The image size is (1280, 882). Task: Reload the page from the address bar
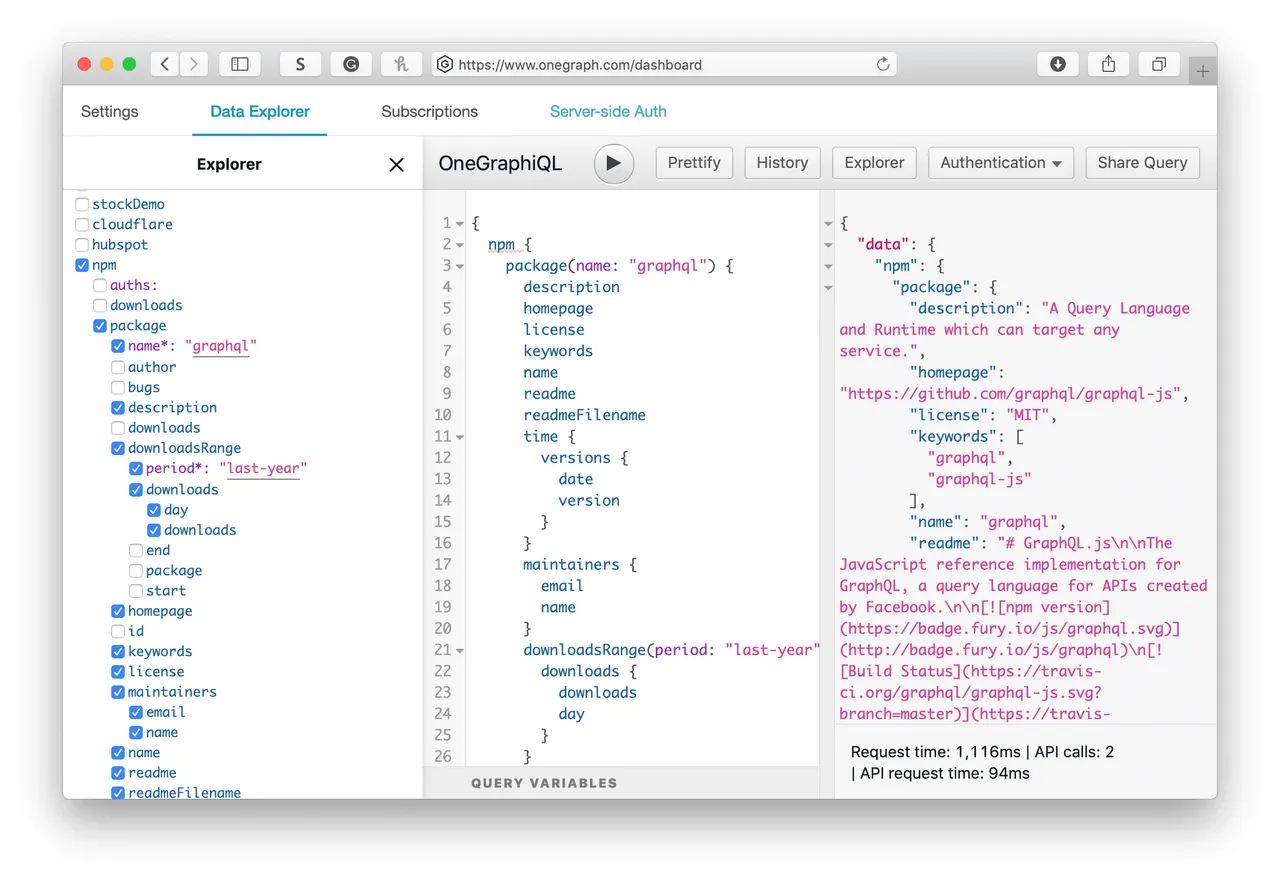click(x=883, y=64)
